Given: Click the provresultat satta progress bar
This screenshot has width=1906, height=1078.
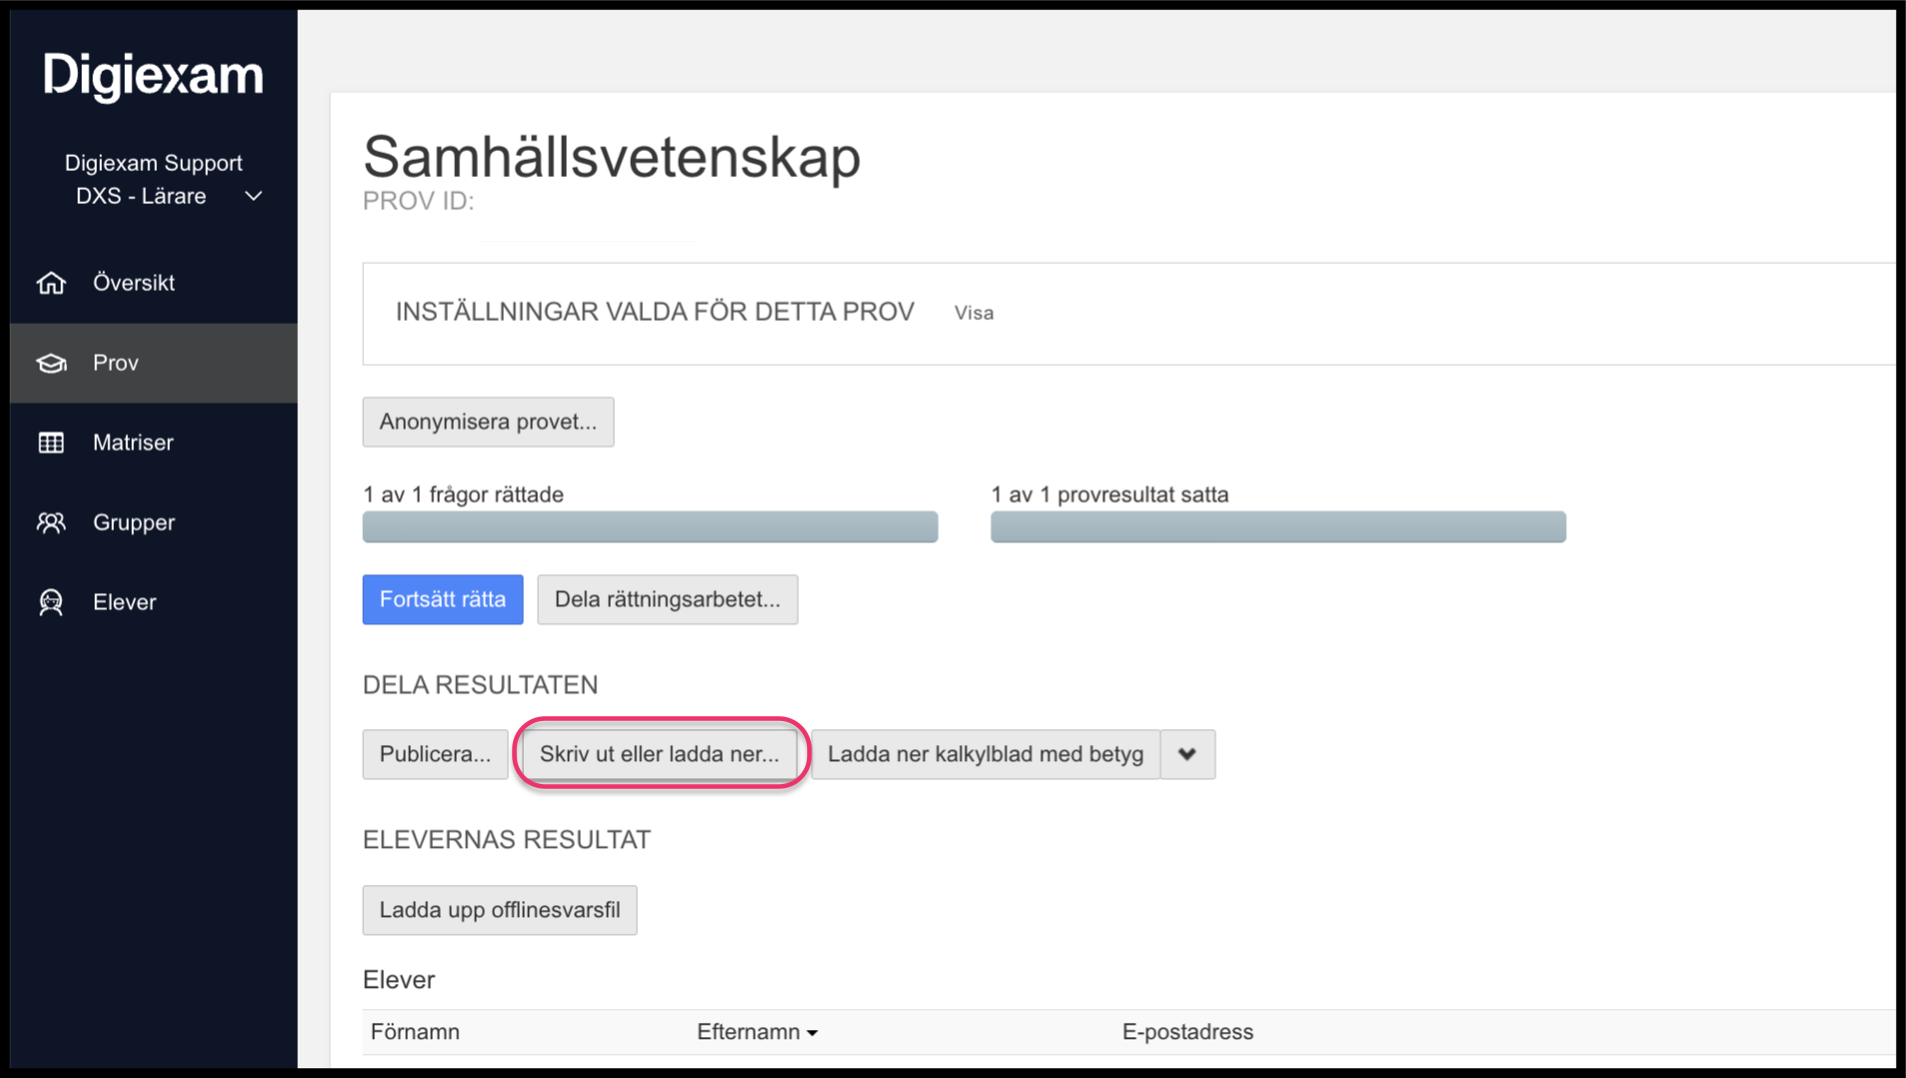Looking at the screenshot, I should pos(1278,527).
